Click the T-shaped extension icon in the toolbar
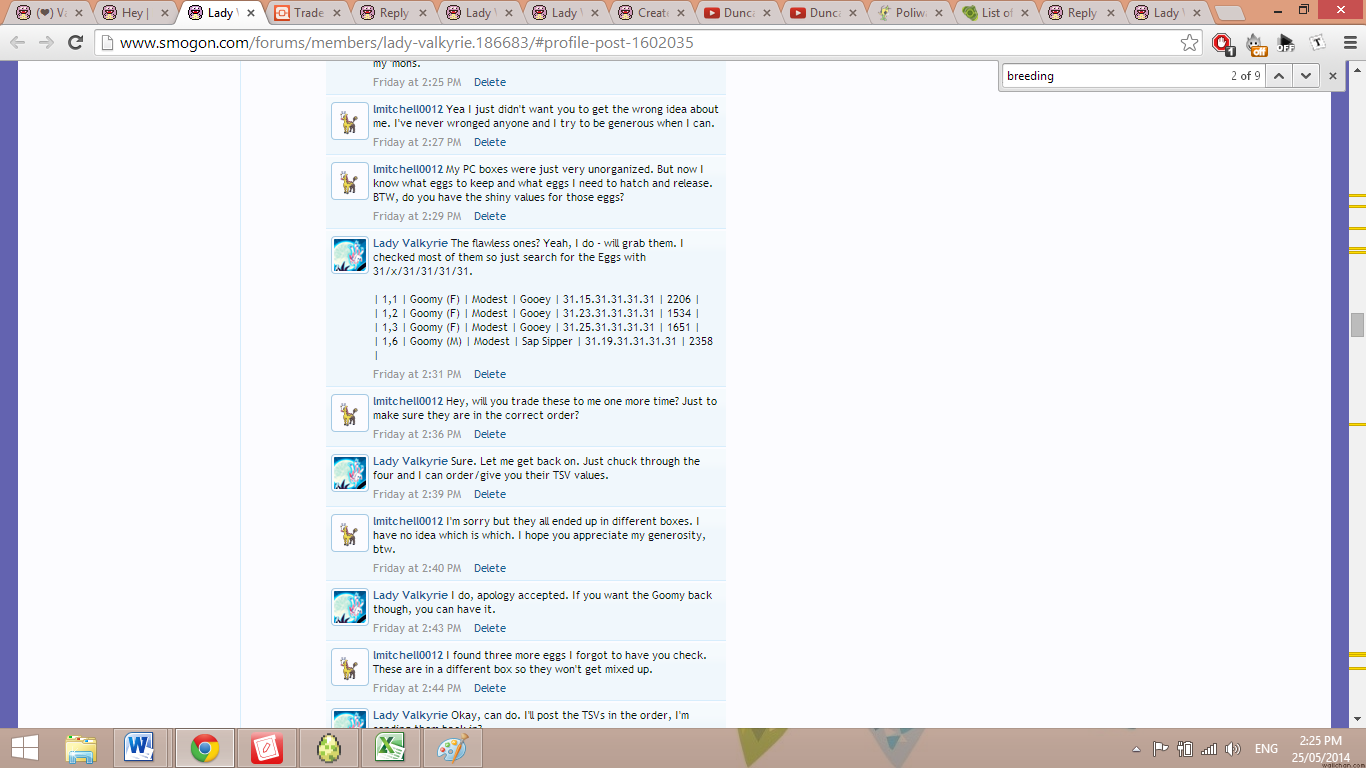This screenshot has width=1366, height=768. 1318,42
